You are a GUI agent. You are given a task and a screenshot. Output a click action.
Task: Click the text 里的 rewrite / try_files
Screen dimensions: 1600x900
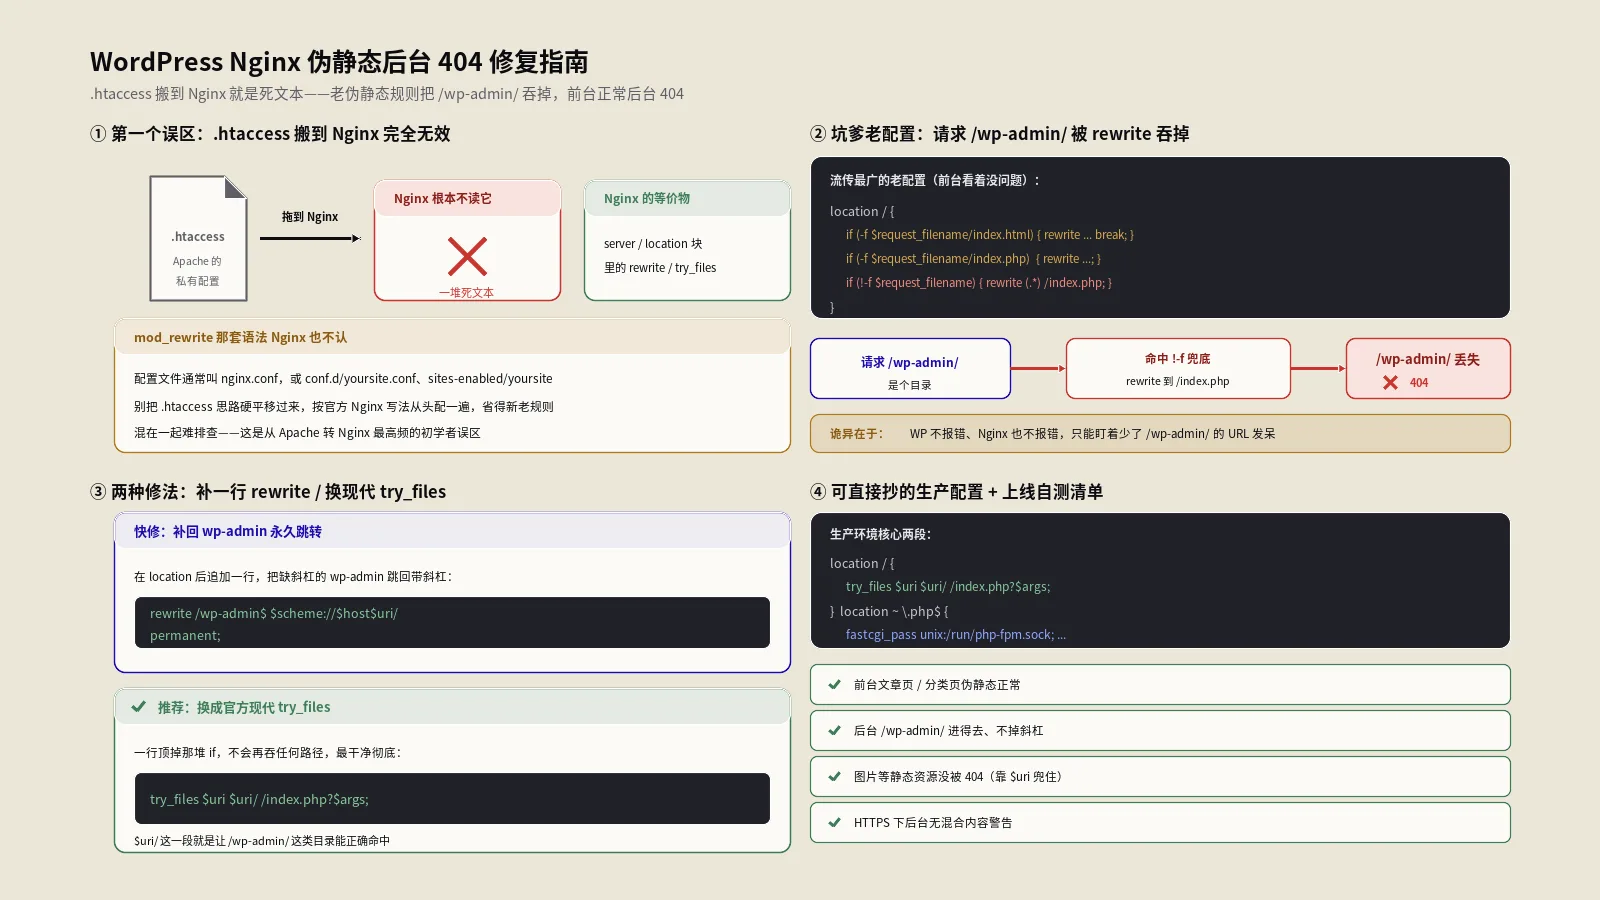[660, 268]
